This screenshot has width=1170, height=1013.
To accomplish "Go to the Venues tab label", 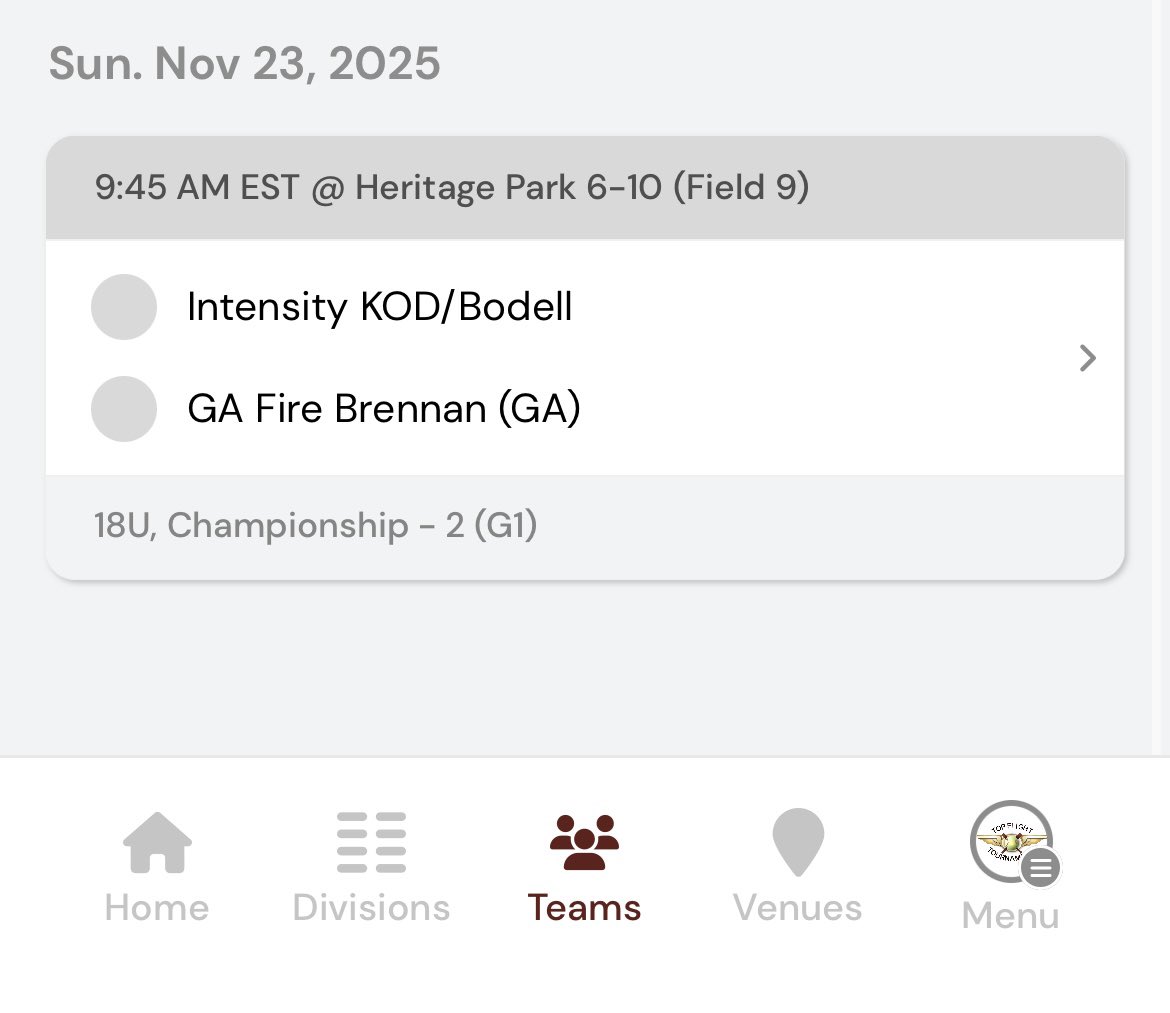I will tap(798, 908).
